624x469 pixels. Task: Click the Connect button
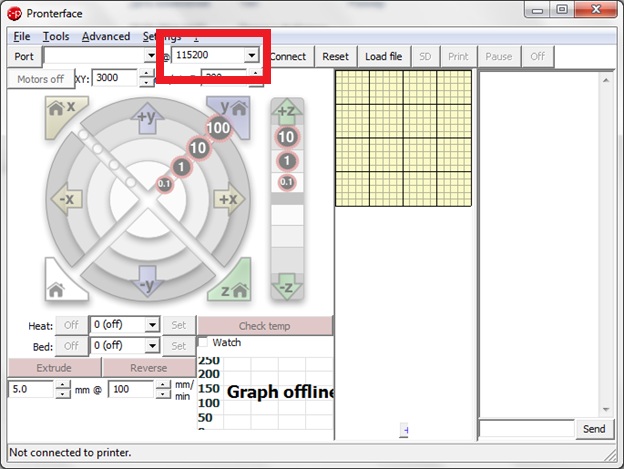[288, 56]
